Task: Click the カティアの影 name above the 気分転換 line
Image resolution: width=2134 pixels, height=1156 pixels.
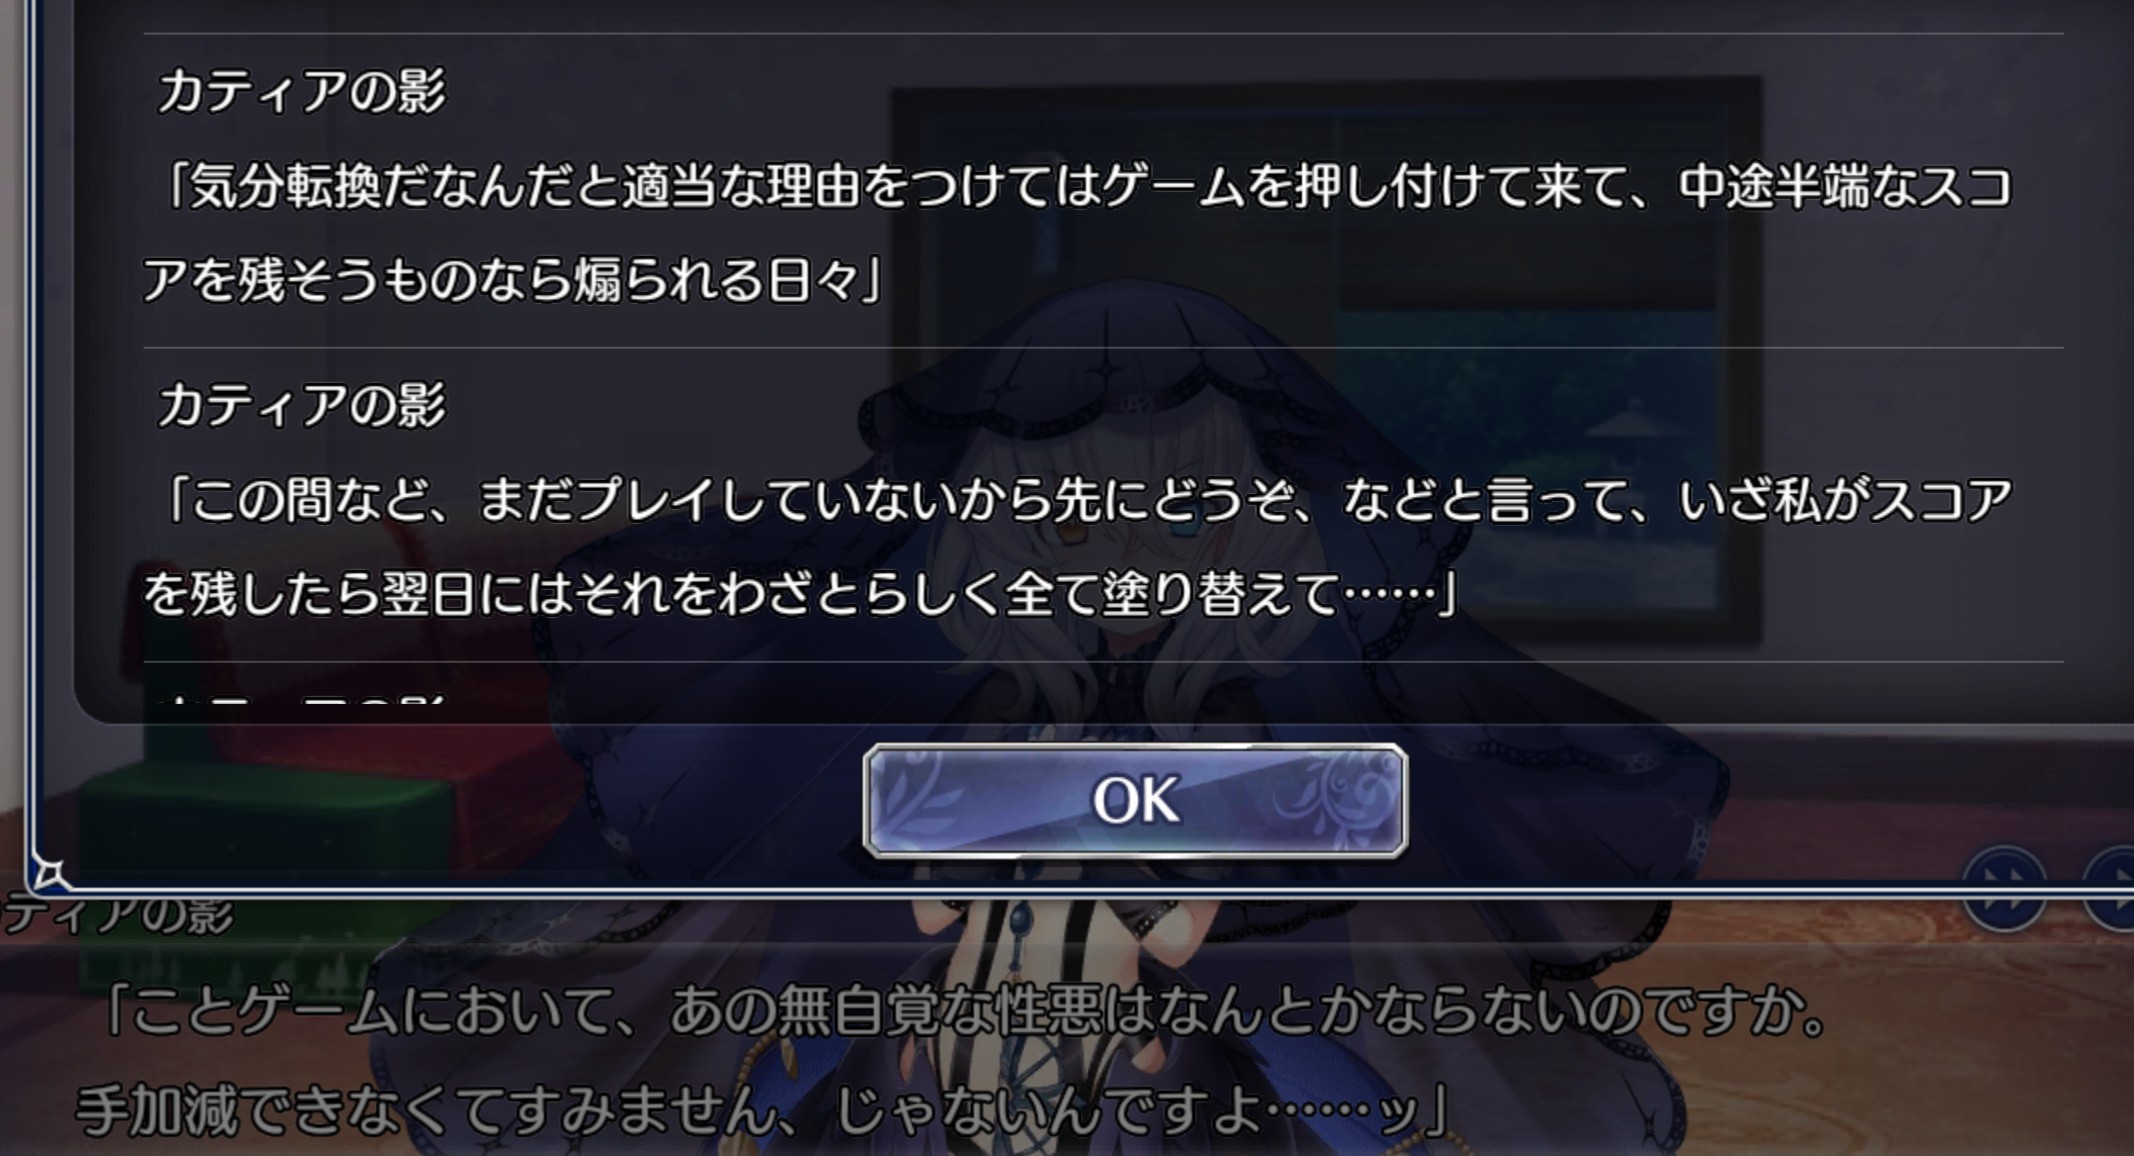Action: 301,92
